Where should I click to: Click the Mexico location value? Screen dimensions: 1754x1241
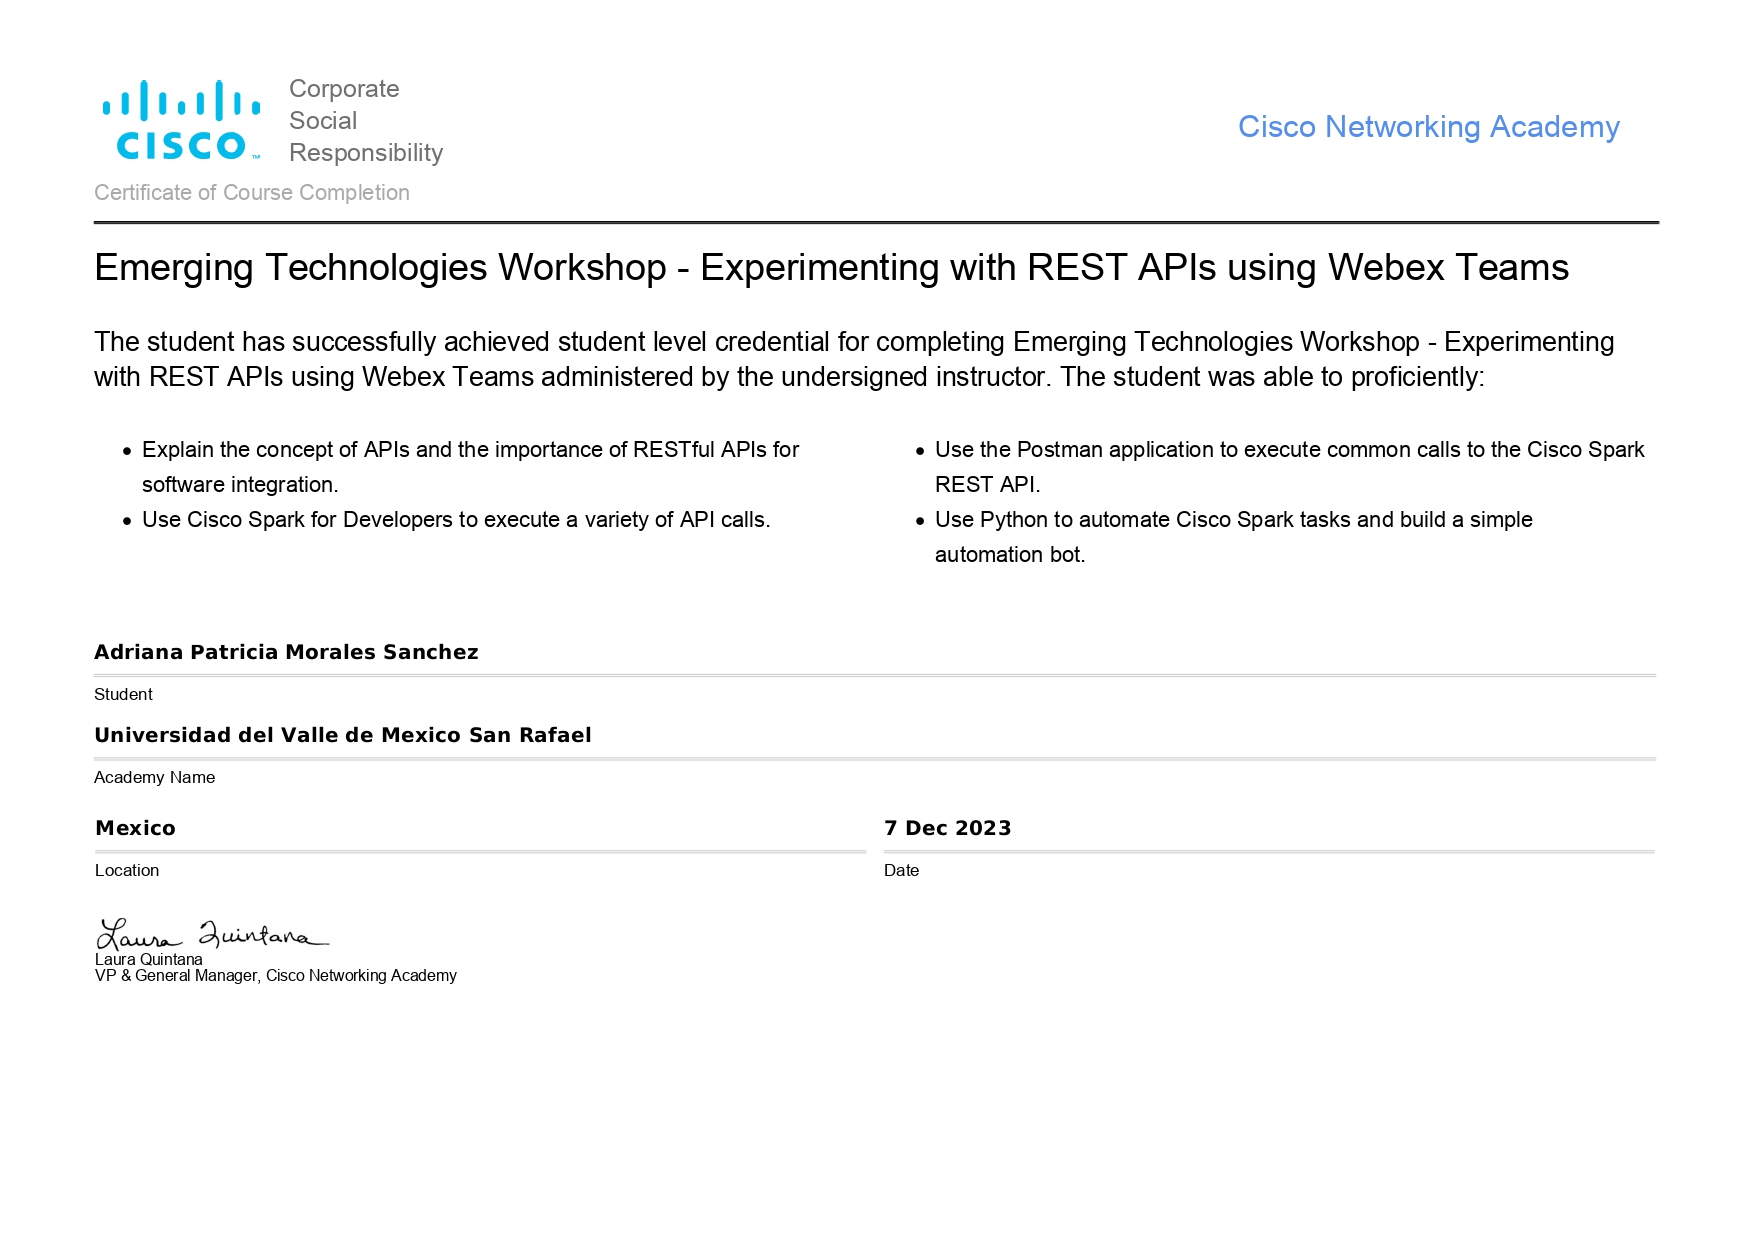[x=135, y=828]
